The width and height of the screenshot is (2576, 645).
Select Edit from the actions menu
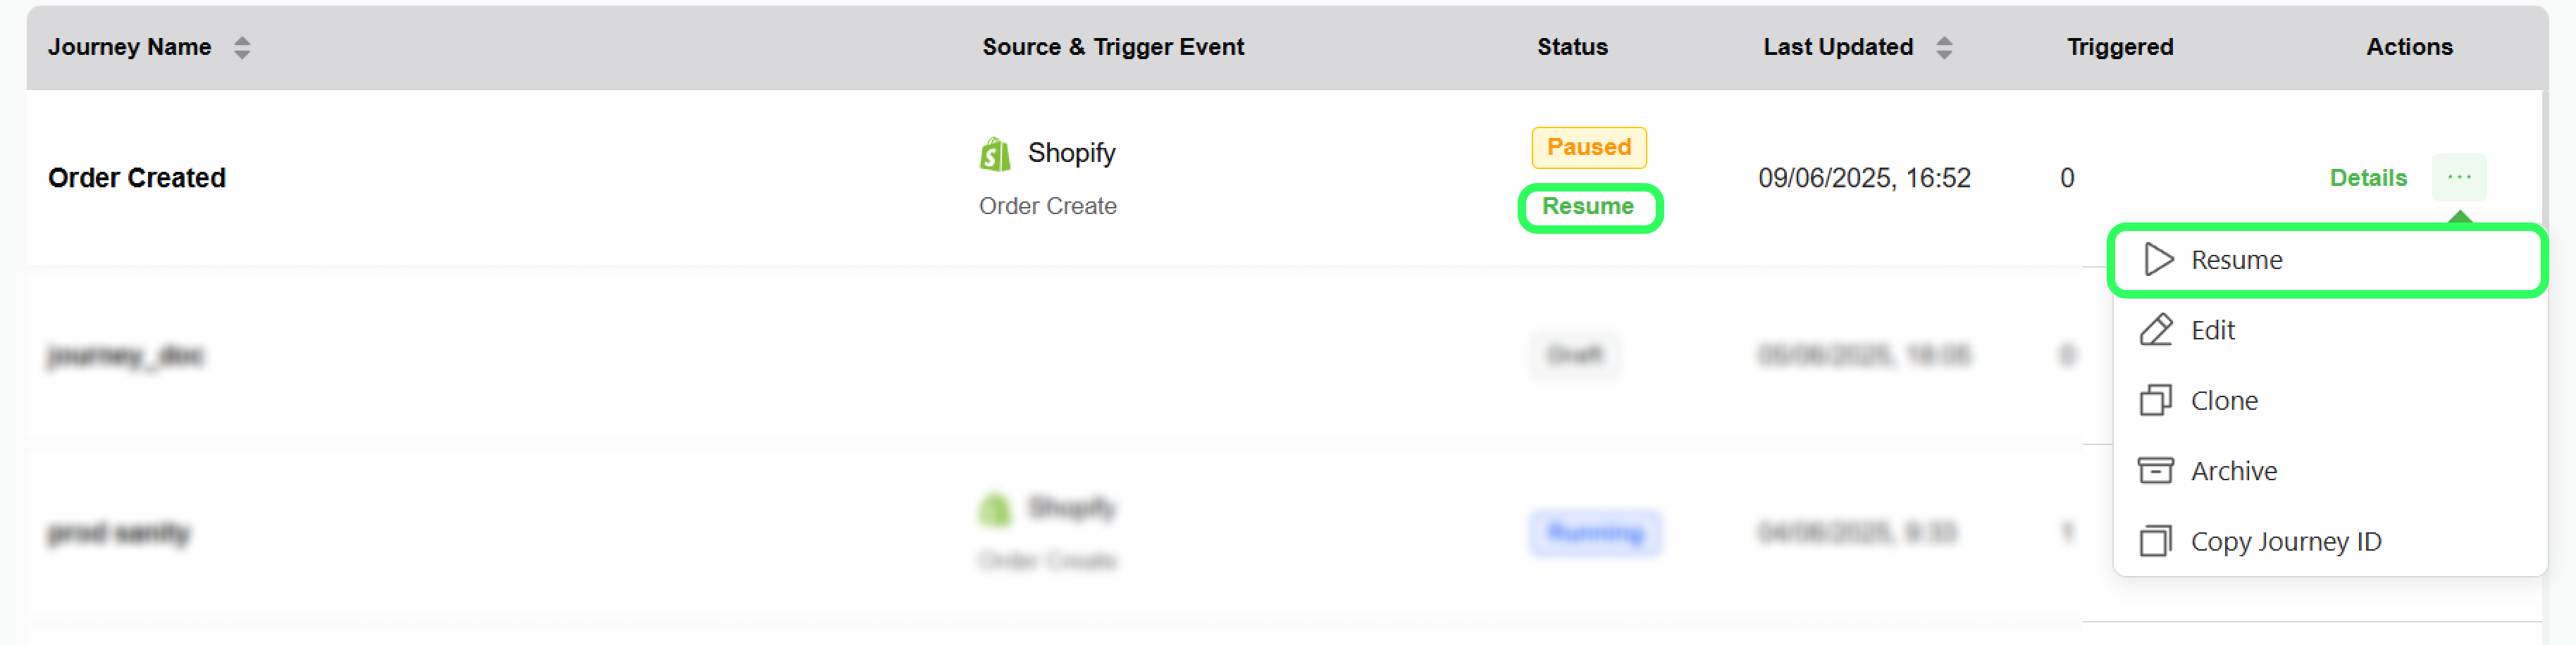click(2212, 330)
